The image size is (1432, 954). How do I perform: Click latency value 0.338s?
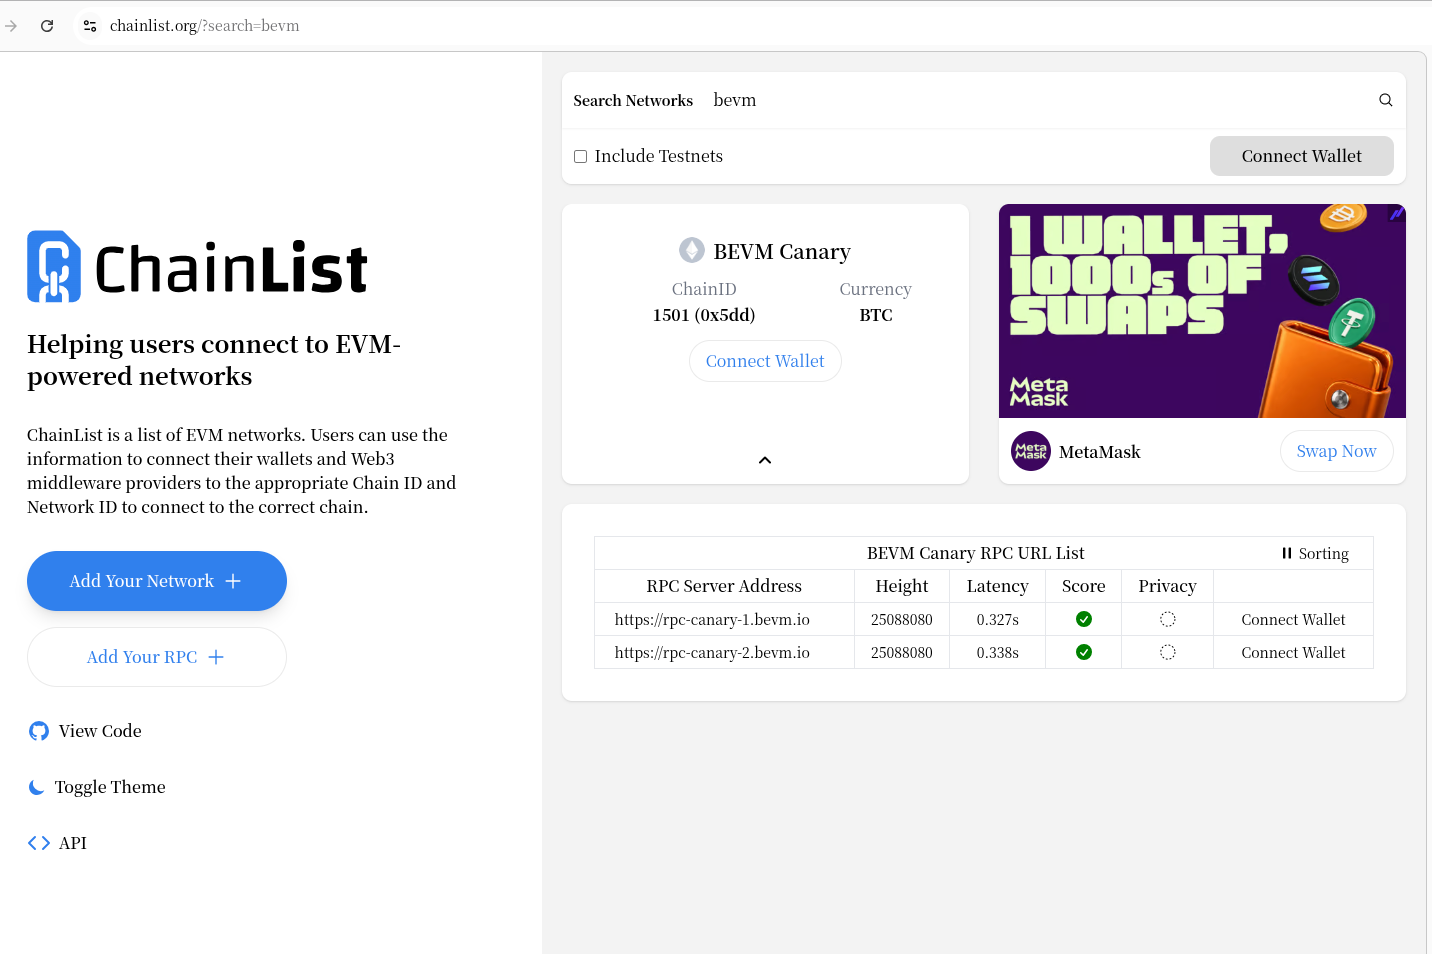pyautogui.click(x=997, y=652)
